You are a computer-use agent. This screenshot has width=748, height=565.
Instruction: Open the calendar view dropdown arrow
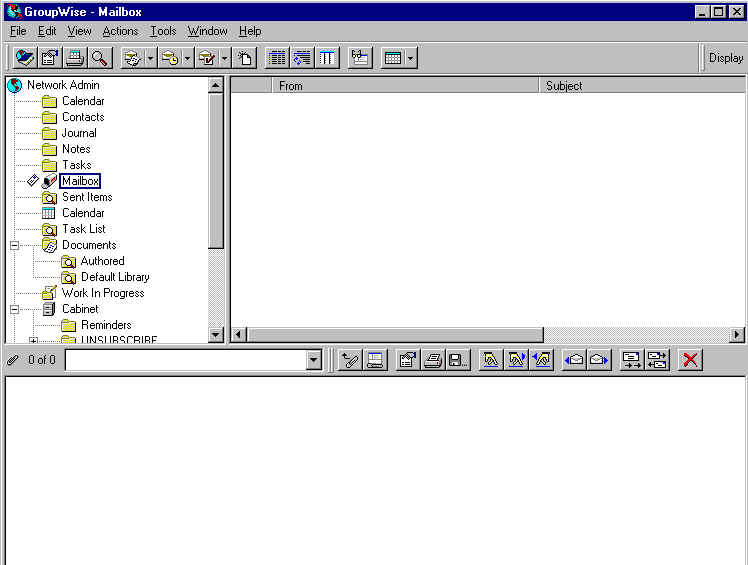pos(411,58)
